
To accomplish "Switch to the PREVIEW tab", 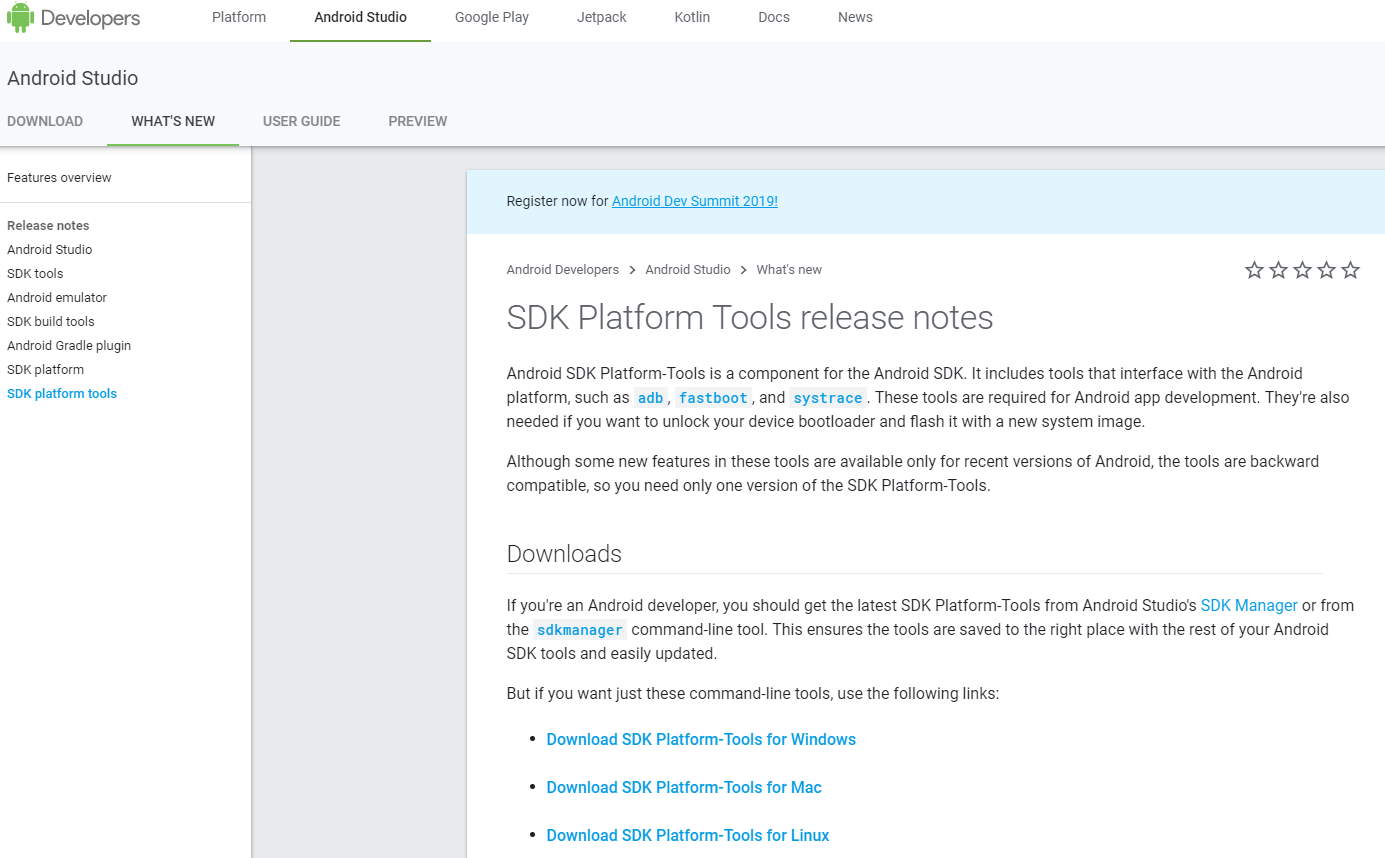I will 418,121.
